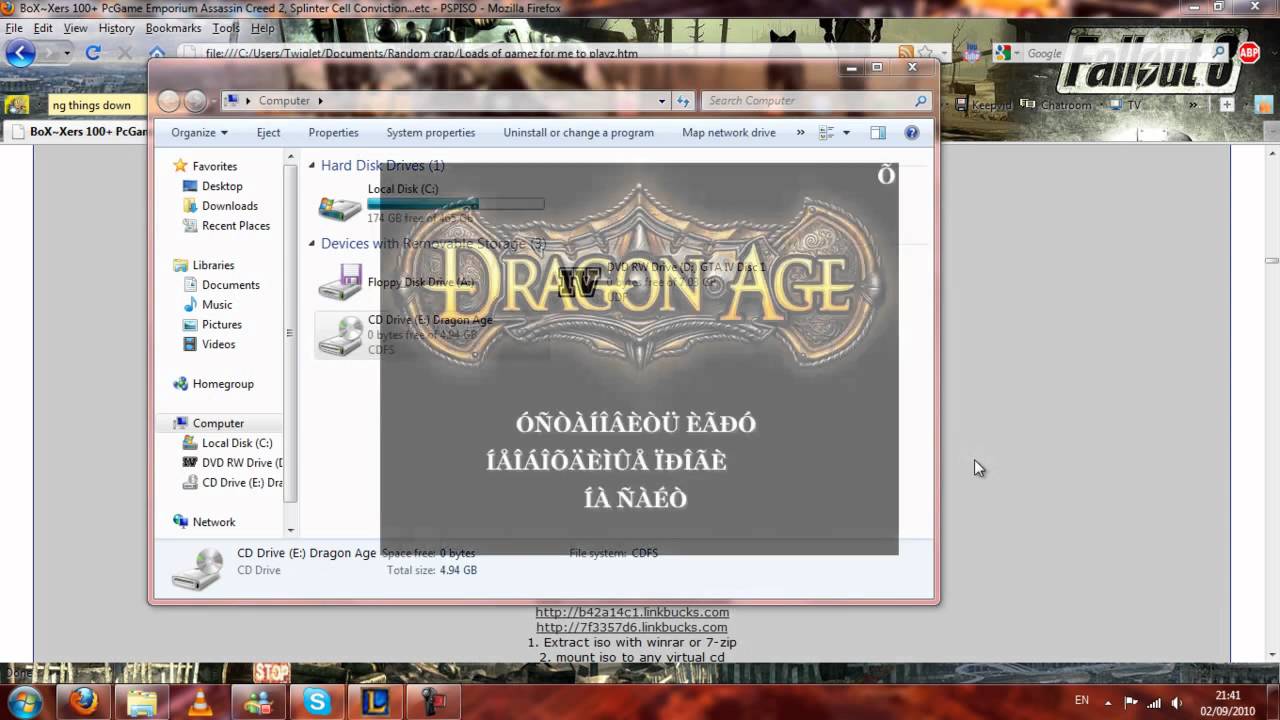Open the b42a14c1.linkbucks.com link

pos(632,612)
